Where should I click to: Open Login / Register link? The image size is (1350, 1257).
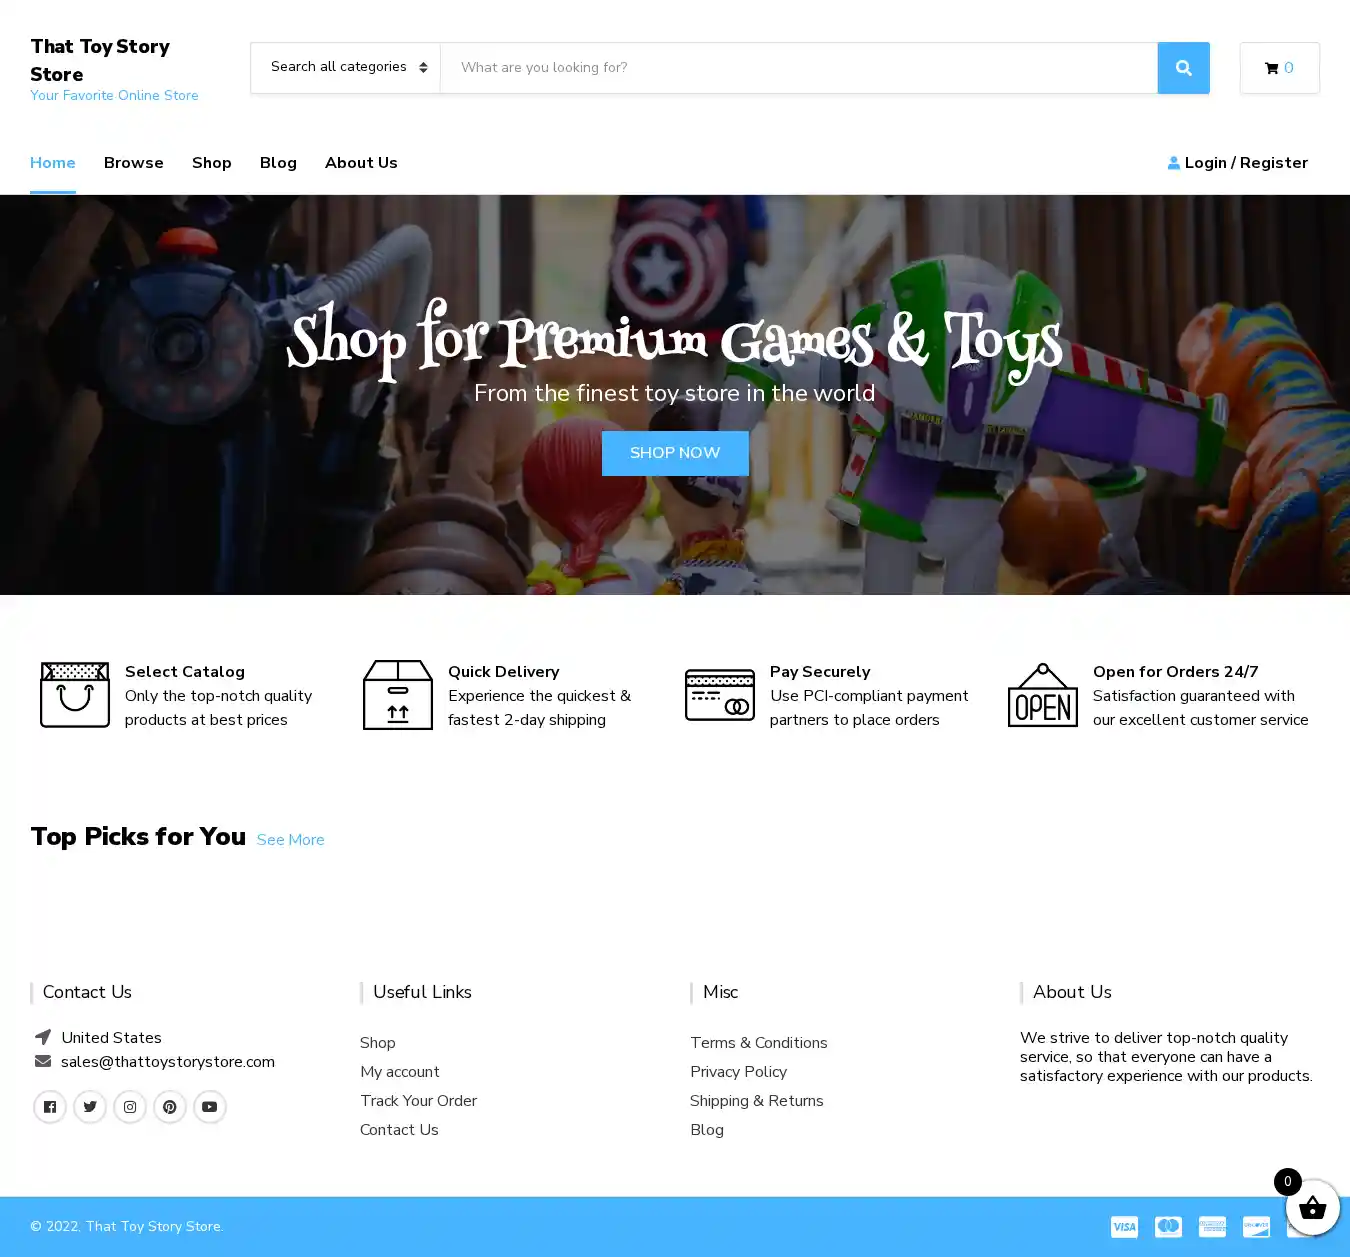click(x=1238, y=163)
